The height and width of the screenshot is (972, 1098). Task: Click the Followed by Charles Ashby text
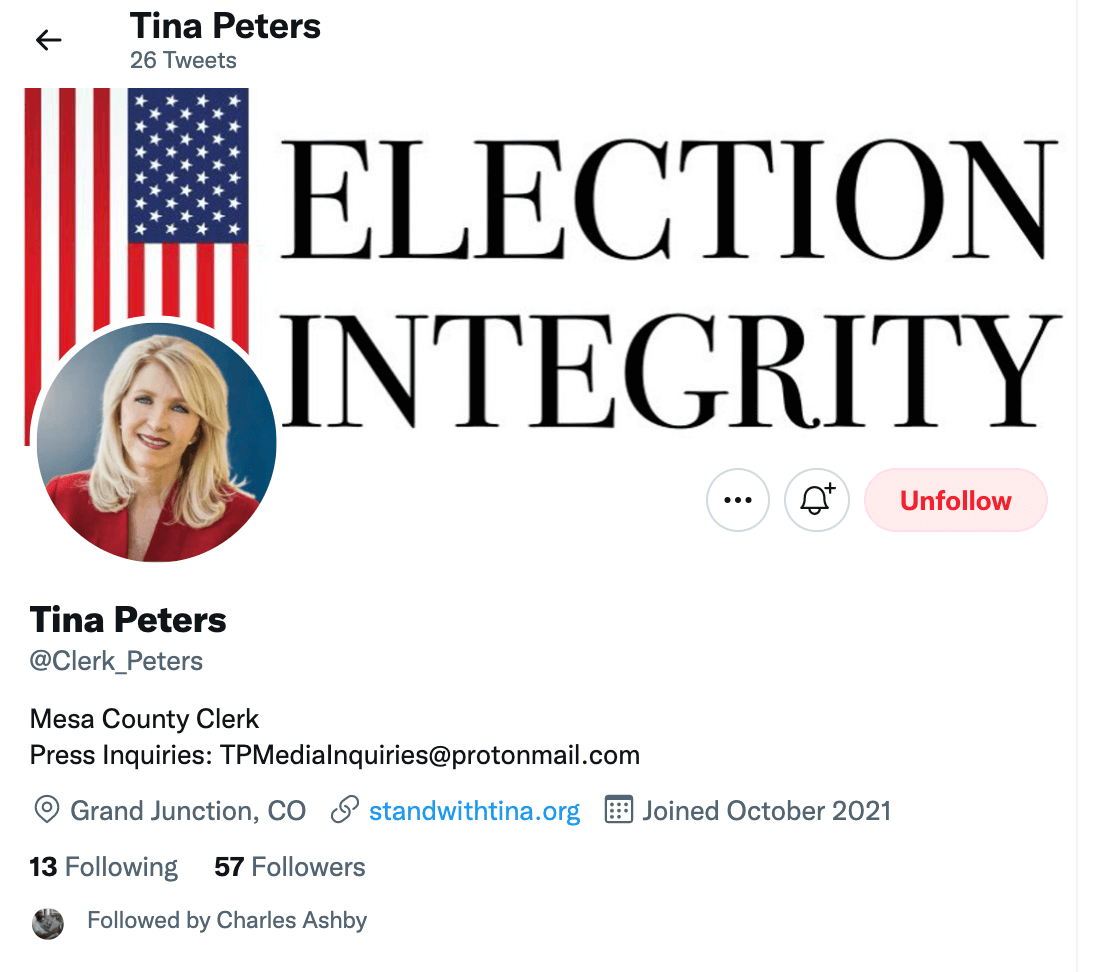coord(227,920)
